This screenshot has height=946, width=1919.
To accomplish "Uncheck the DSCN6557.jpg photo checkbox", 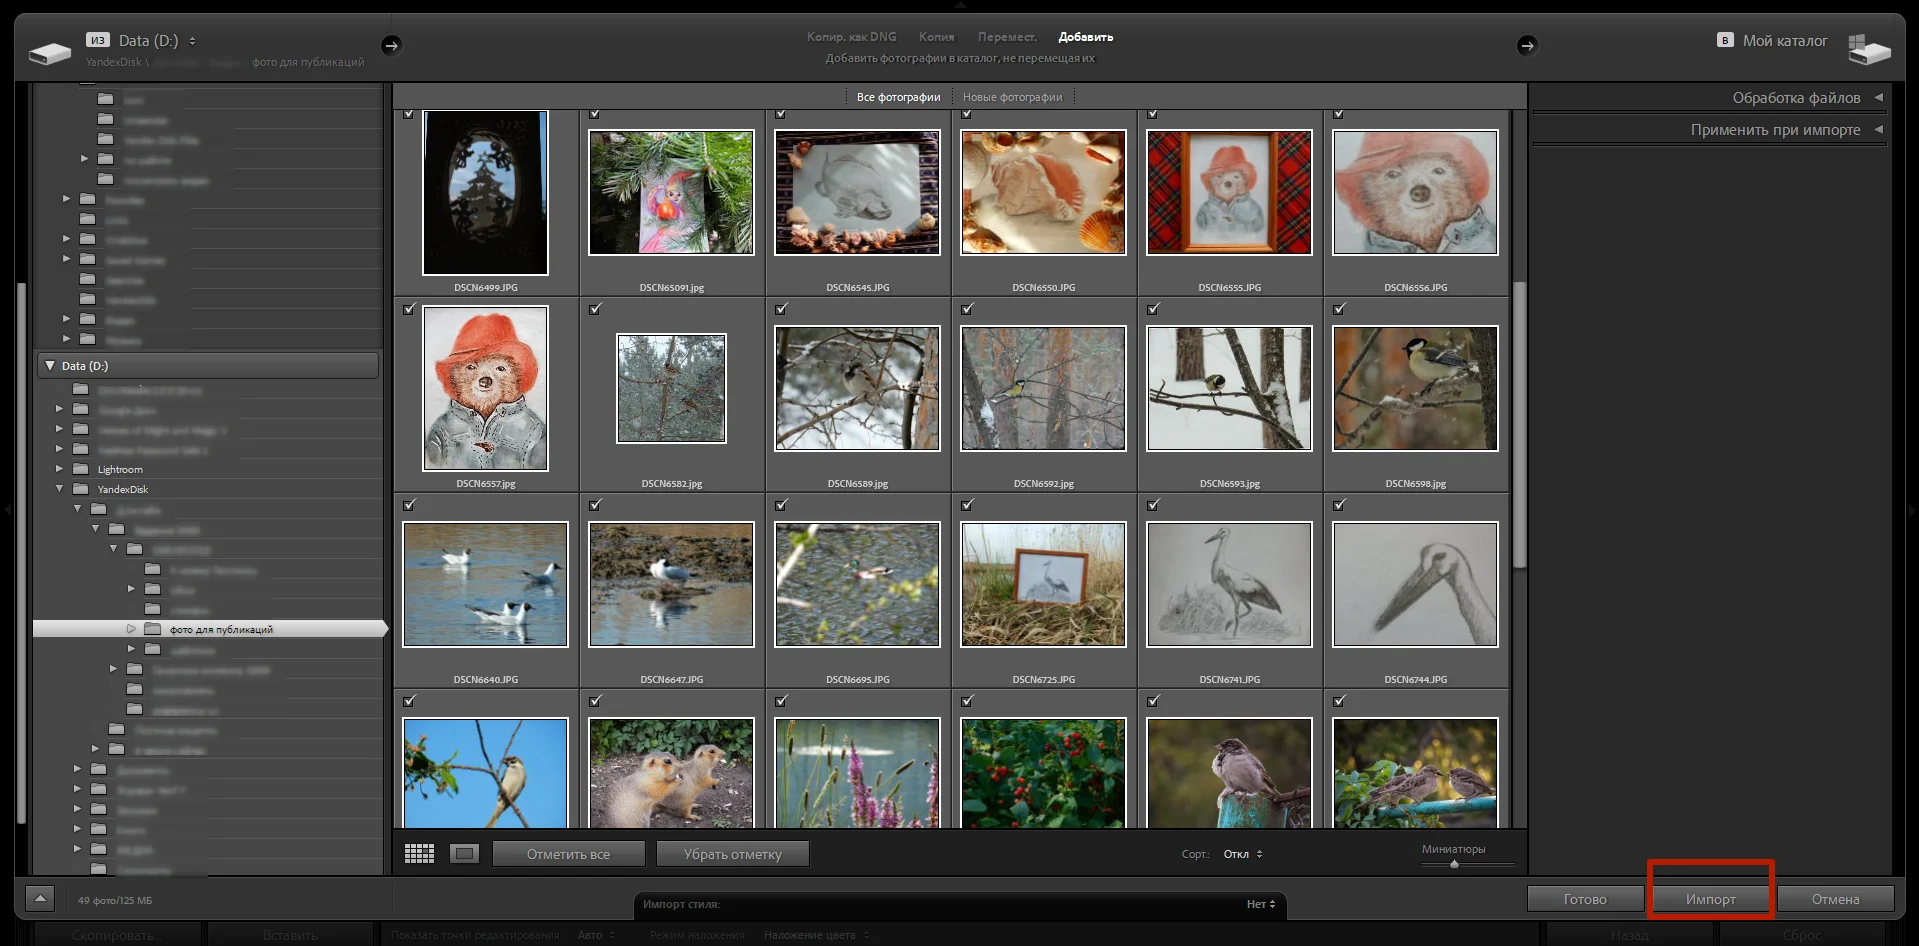I will tap(409, 310).
